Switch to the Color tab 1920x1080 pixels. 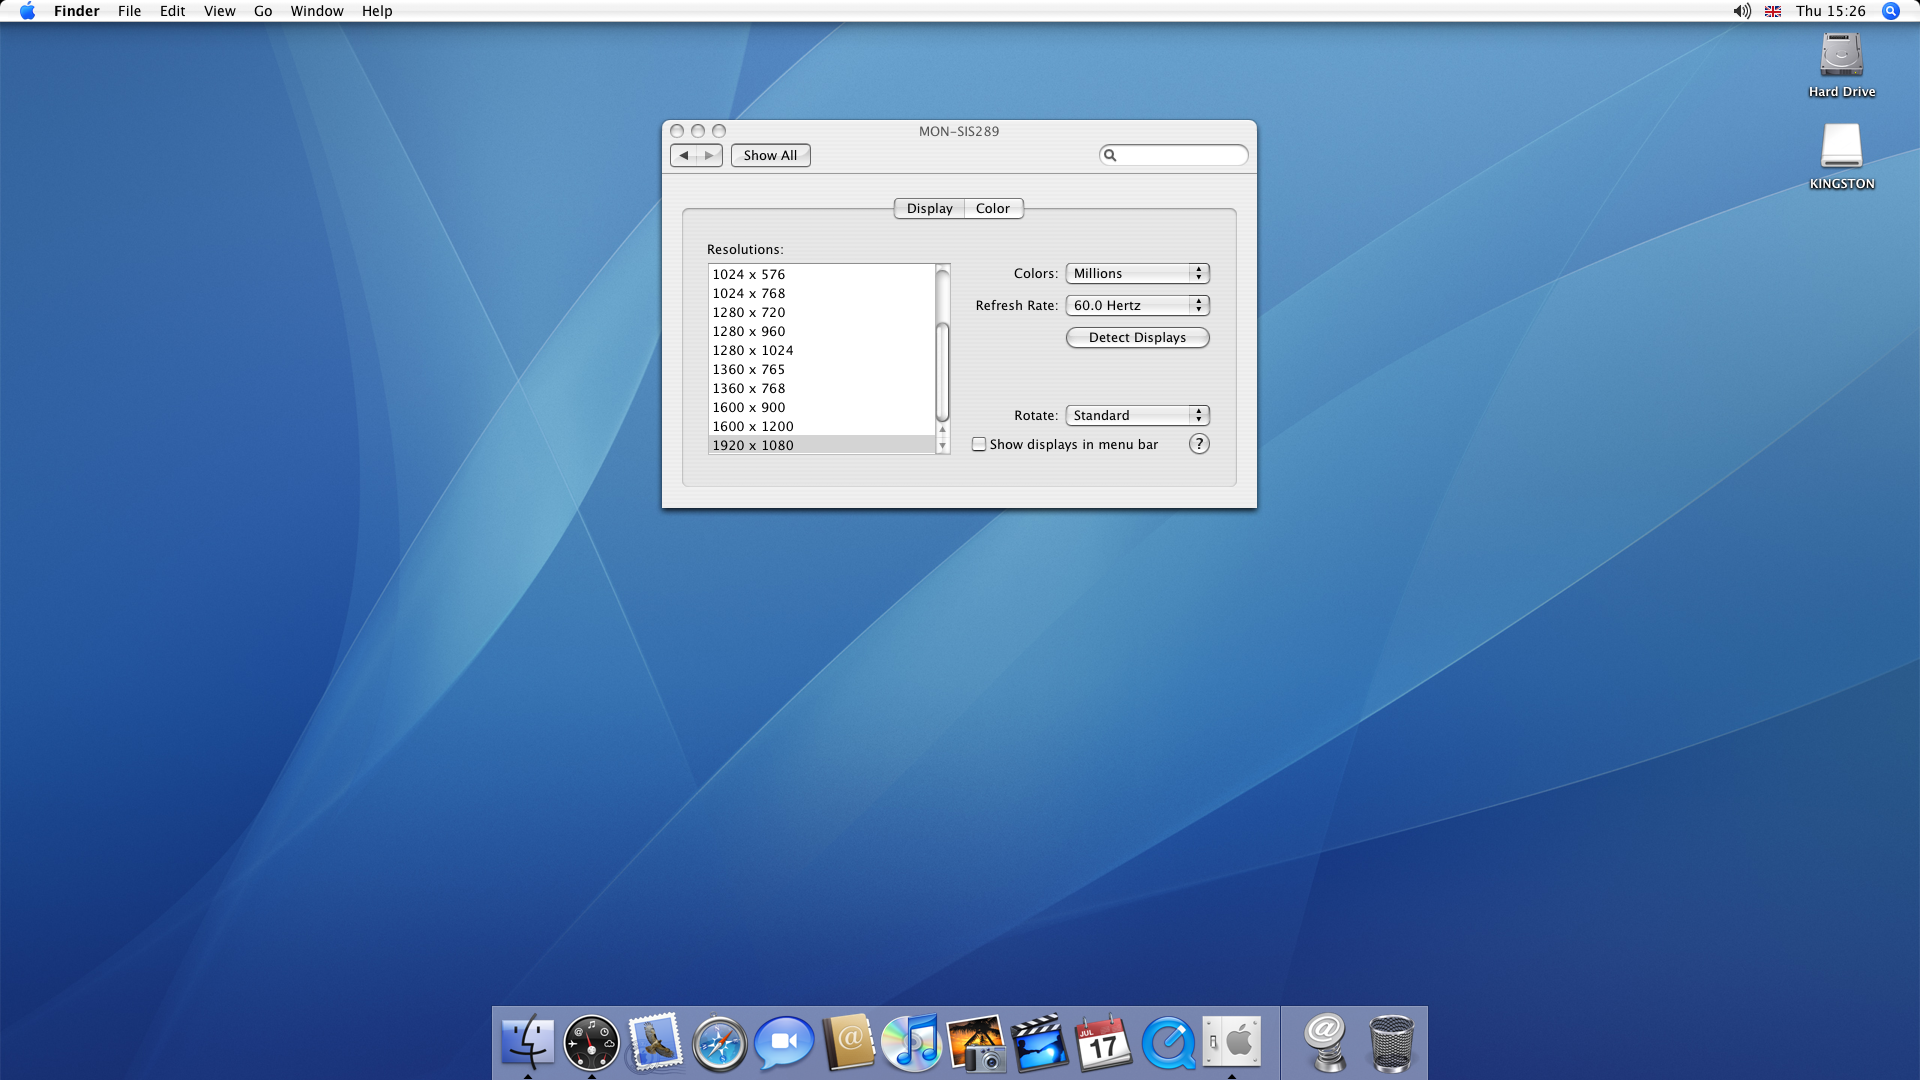click(993, 208)
